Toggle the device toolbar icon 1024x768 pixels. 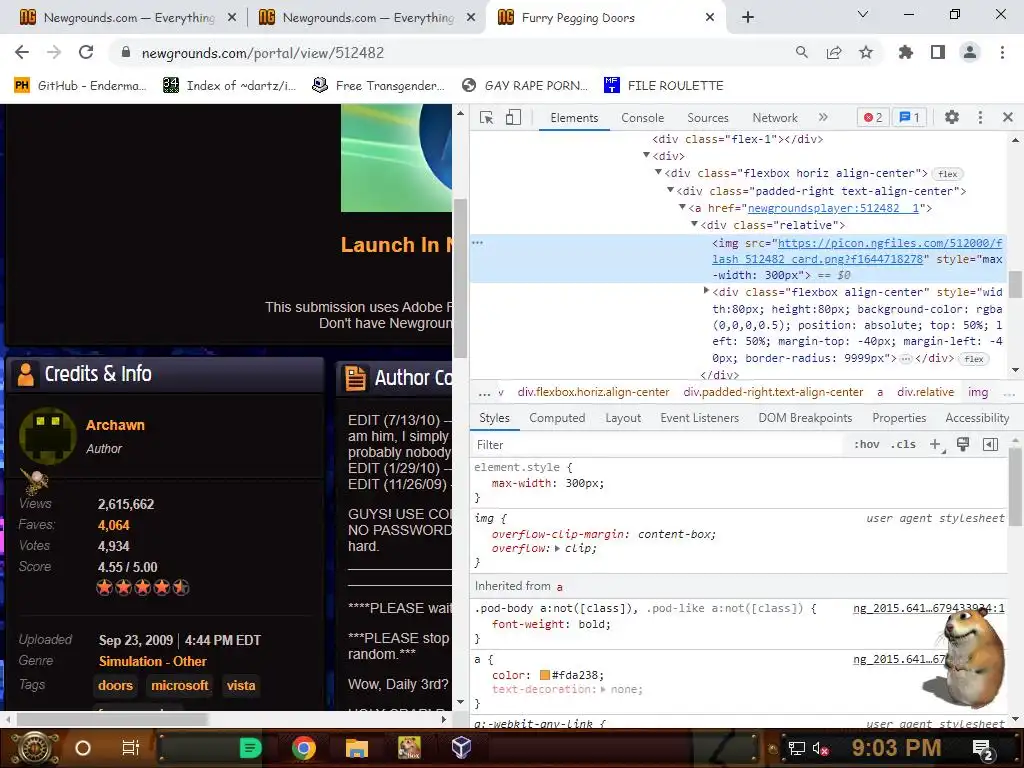(513, 118)
